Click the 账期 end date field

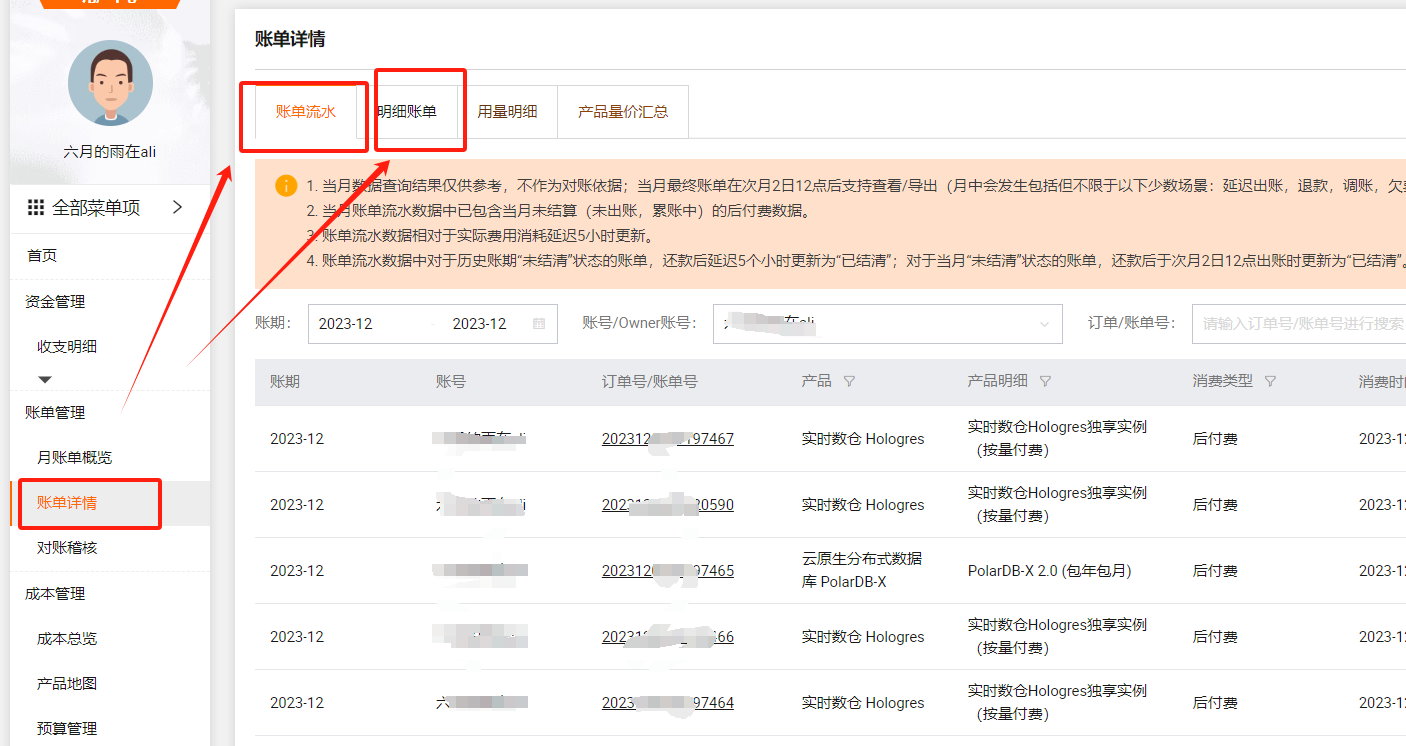480,324
